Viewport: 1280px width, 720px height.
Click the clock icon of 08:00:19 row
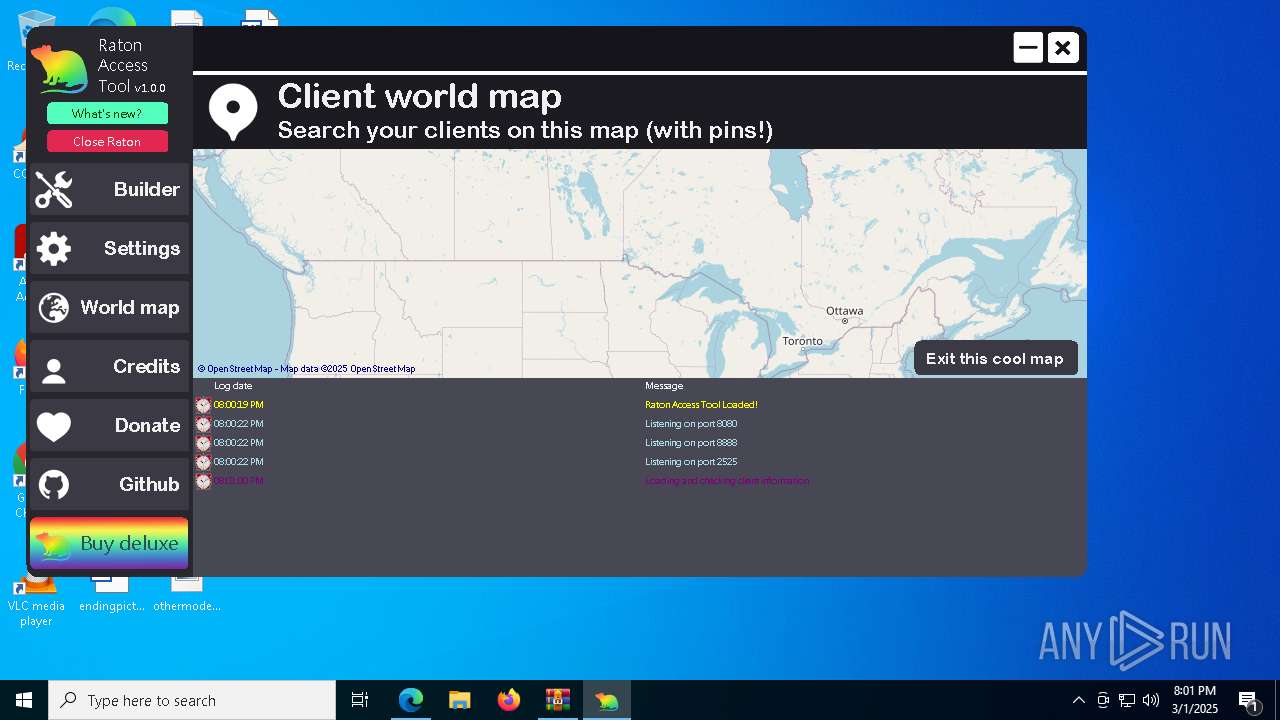coord(203,405)
